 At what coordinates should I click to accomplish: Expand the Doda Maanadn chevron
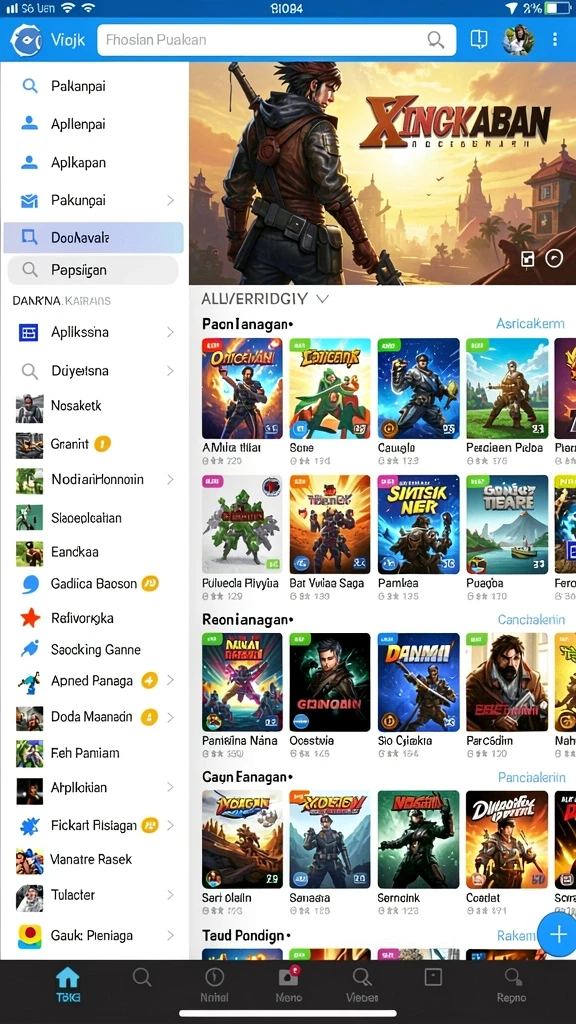[170, 717]
